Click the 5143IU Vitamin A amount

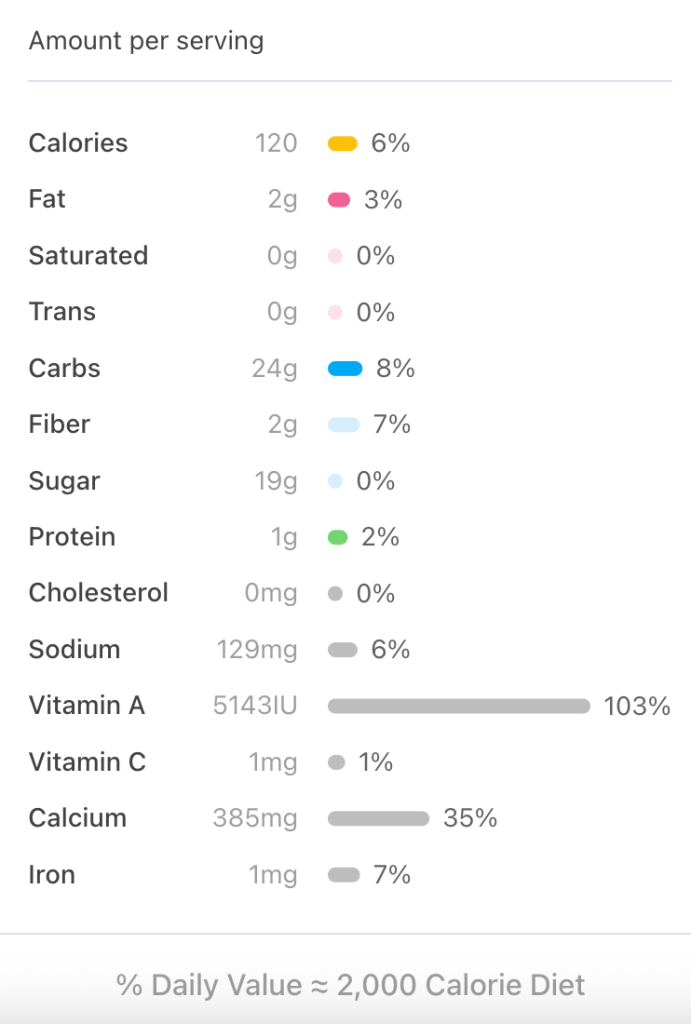255,706
